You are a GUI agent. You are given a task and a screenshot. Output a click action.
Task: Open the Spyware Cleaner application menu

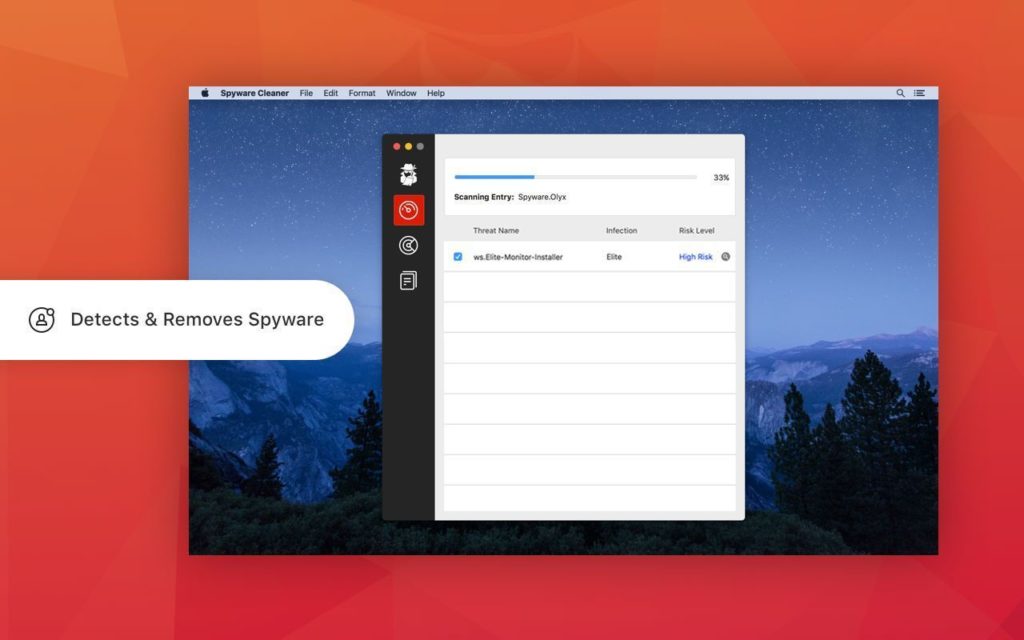click(254, 93)
